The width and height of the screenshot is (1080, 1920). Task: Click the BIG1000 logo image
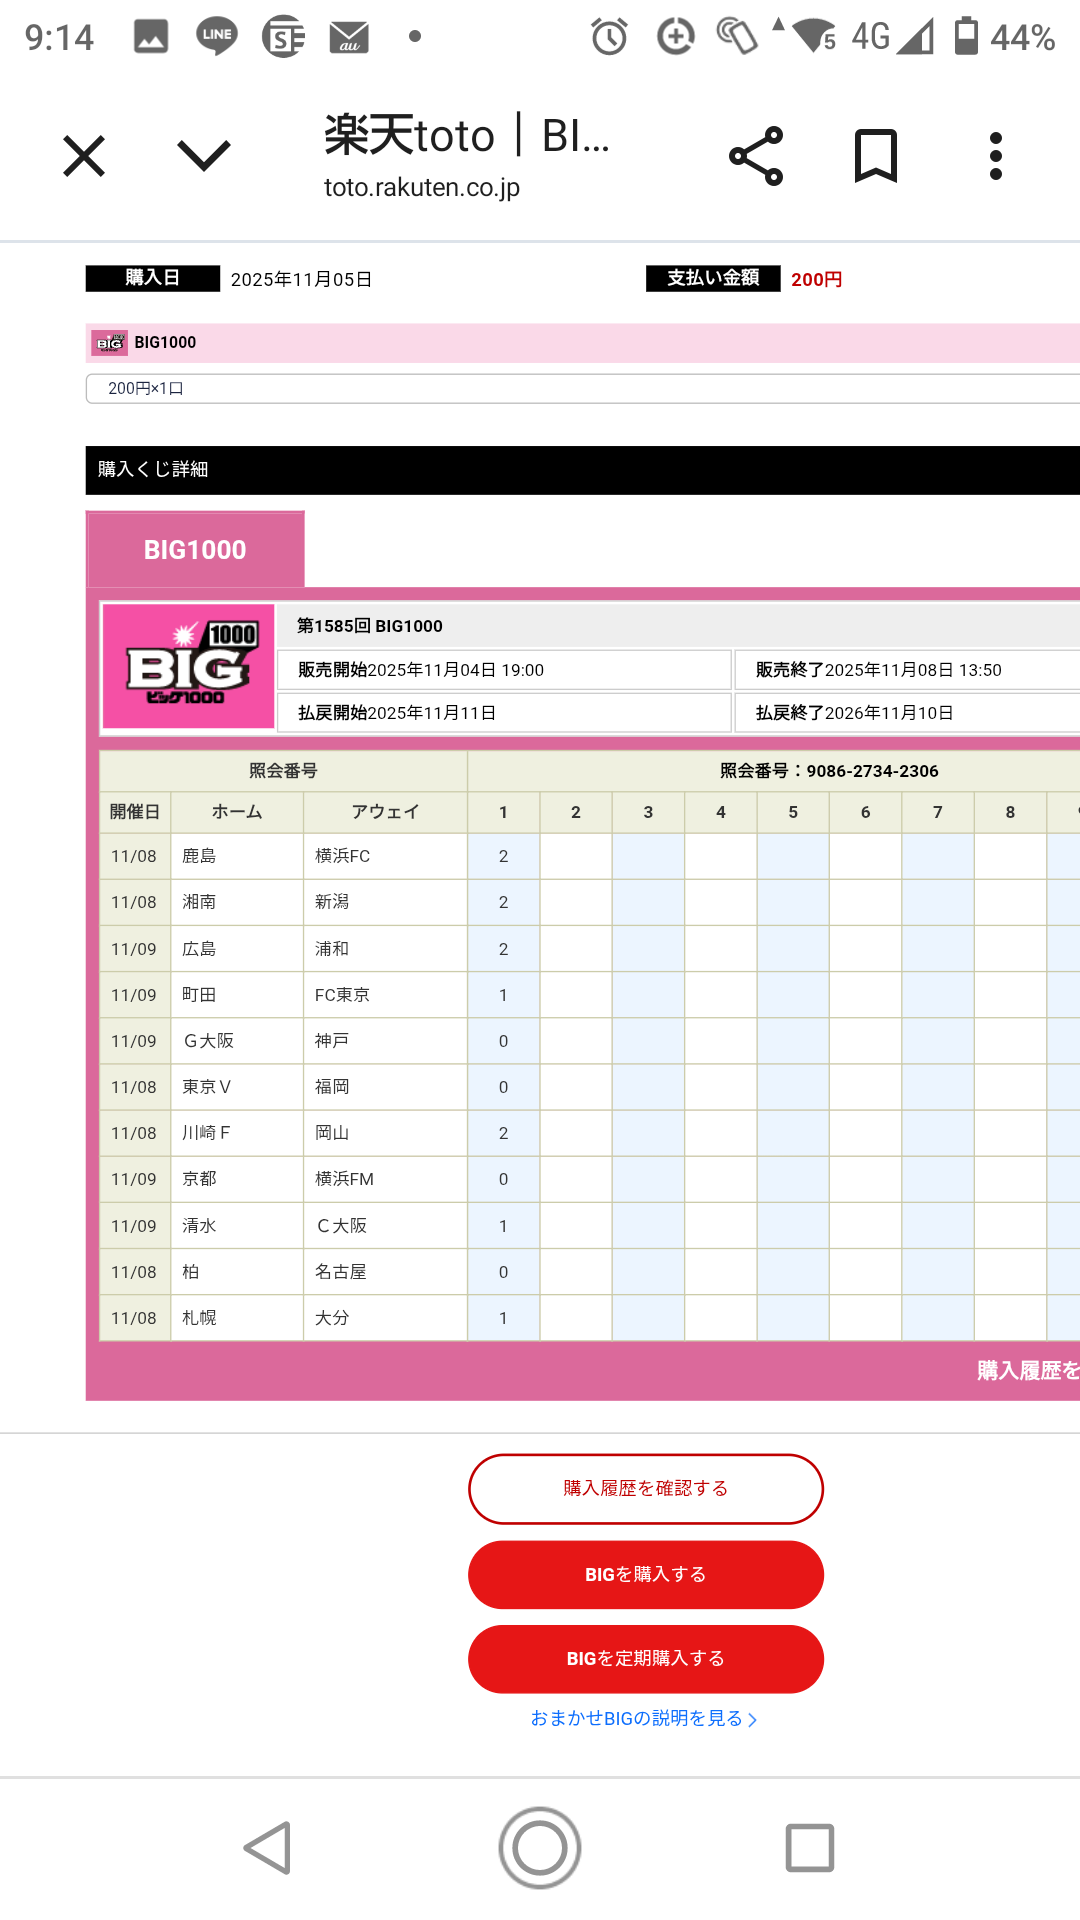[x=189, y=666]
